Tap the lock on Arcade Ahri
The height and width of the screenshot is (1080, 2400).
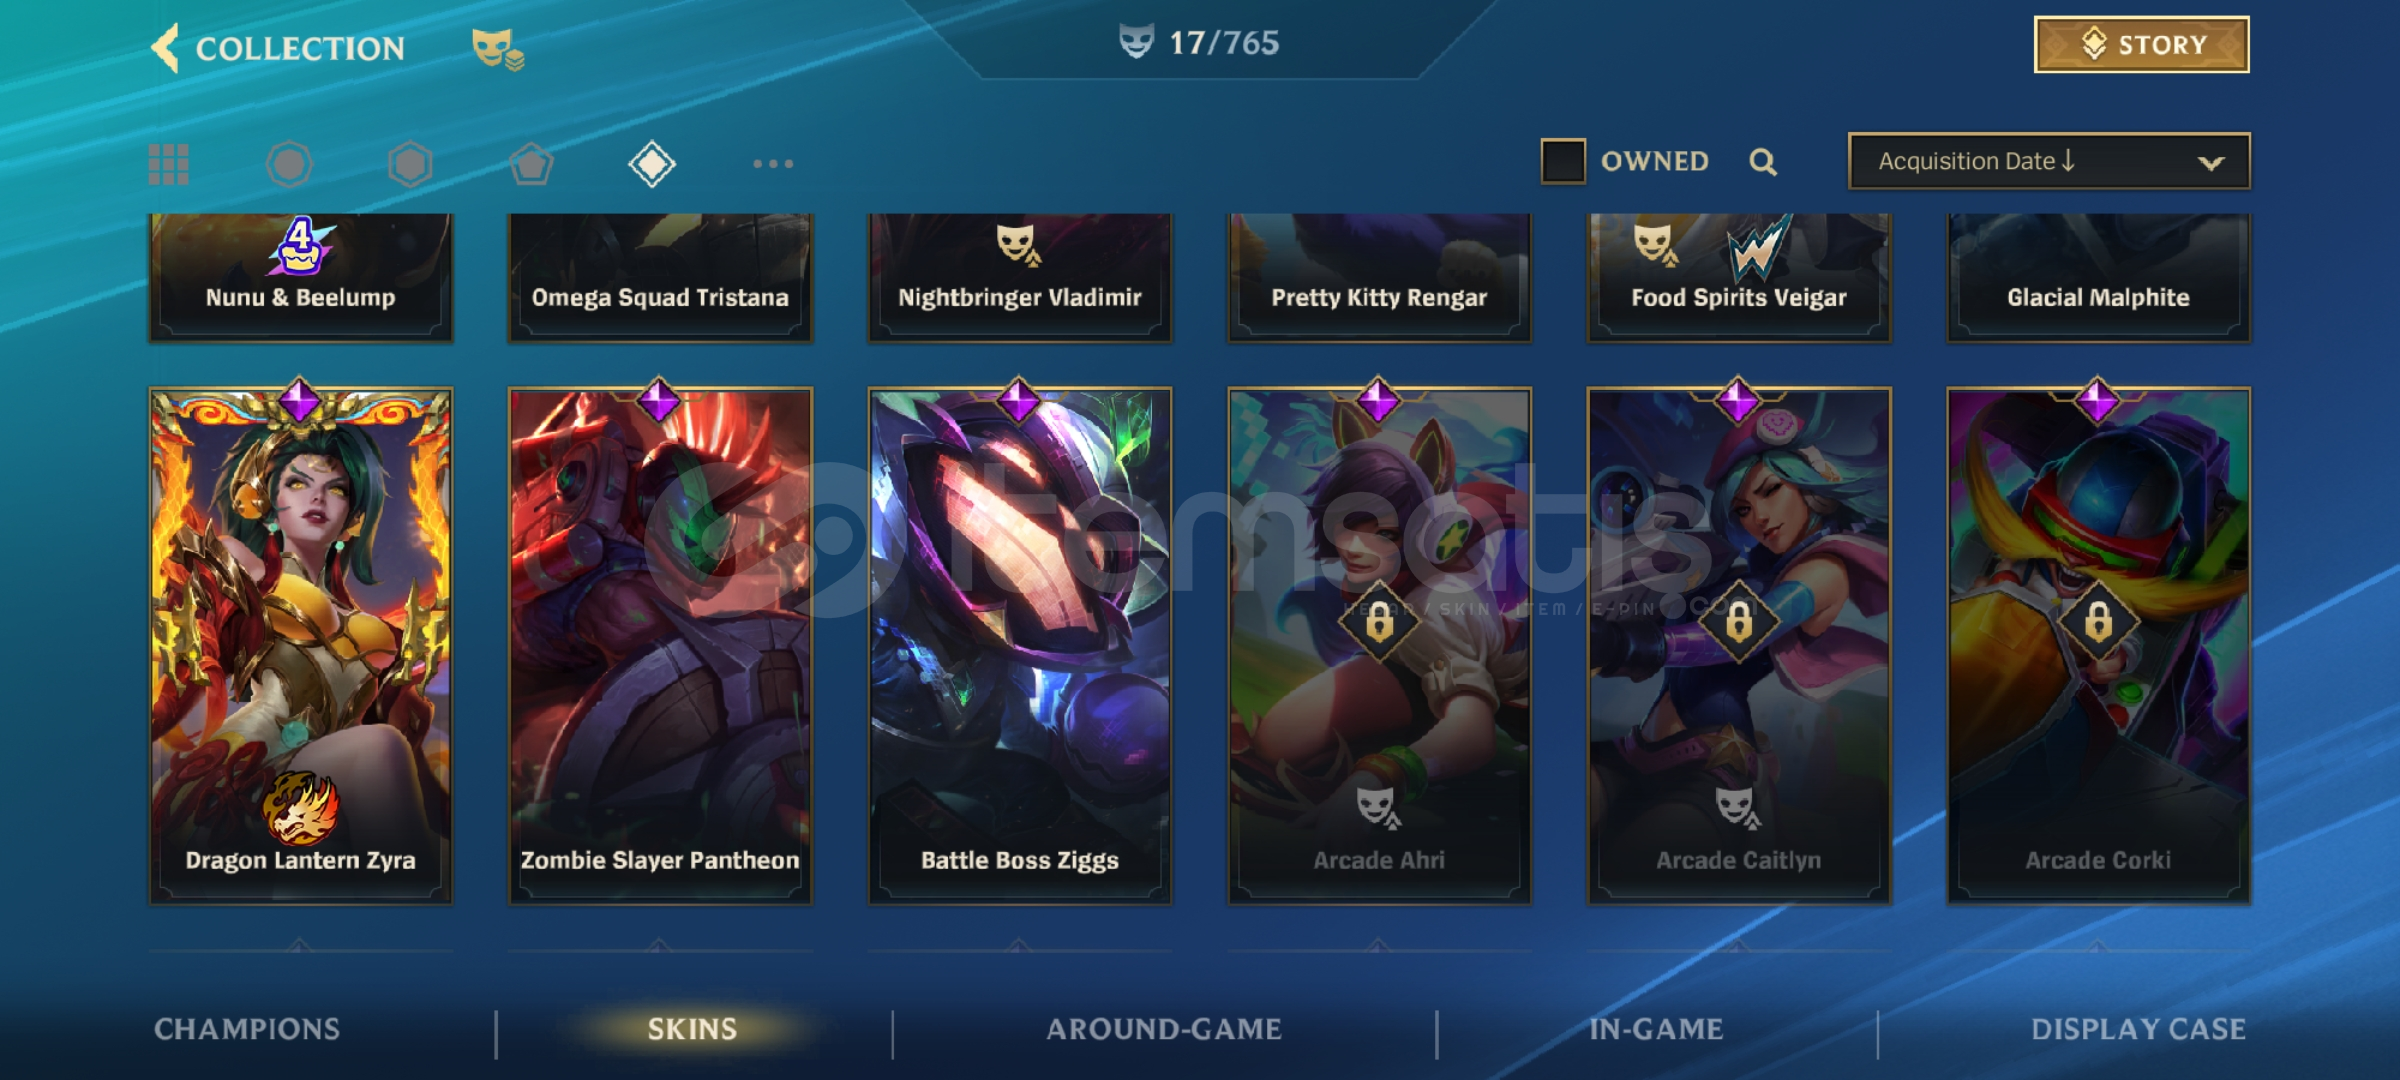pyautogui.click(x=1379, y=621)
